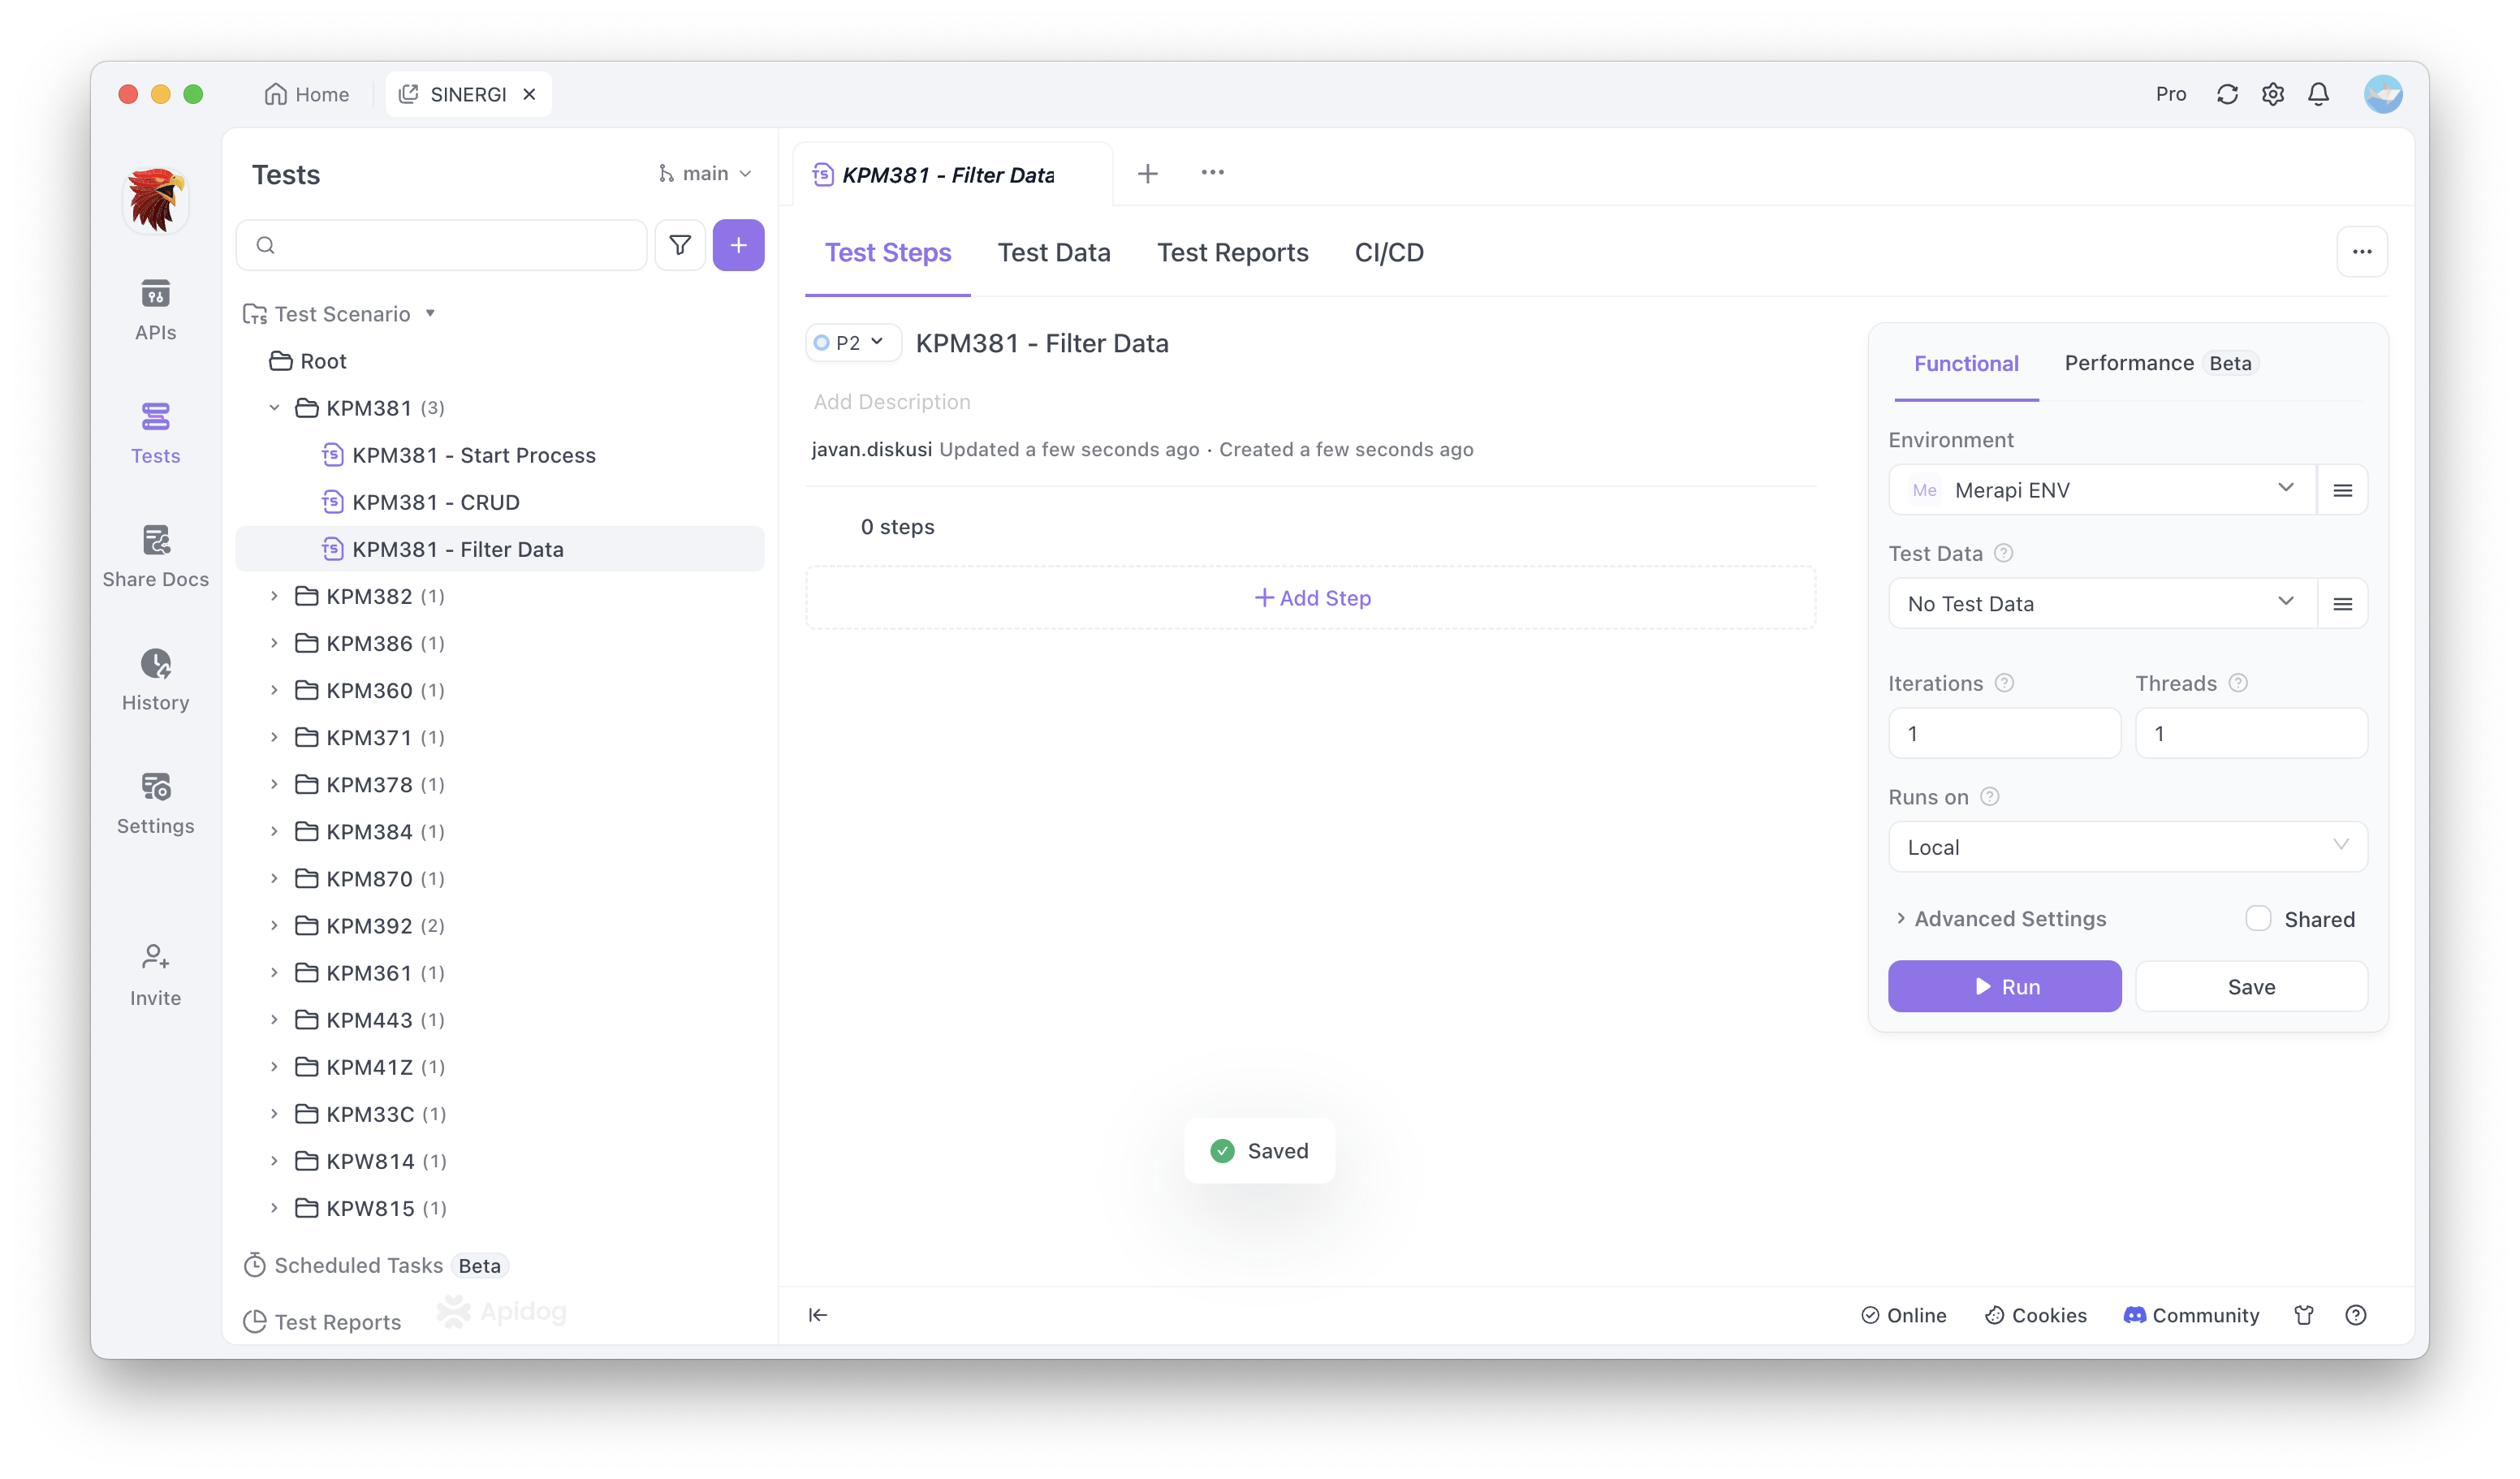Collapse sidebar using bottom arrow icon
The image size is (2520, 1479).
tap(818, 1315)
